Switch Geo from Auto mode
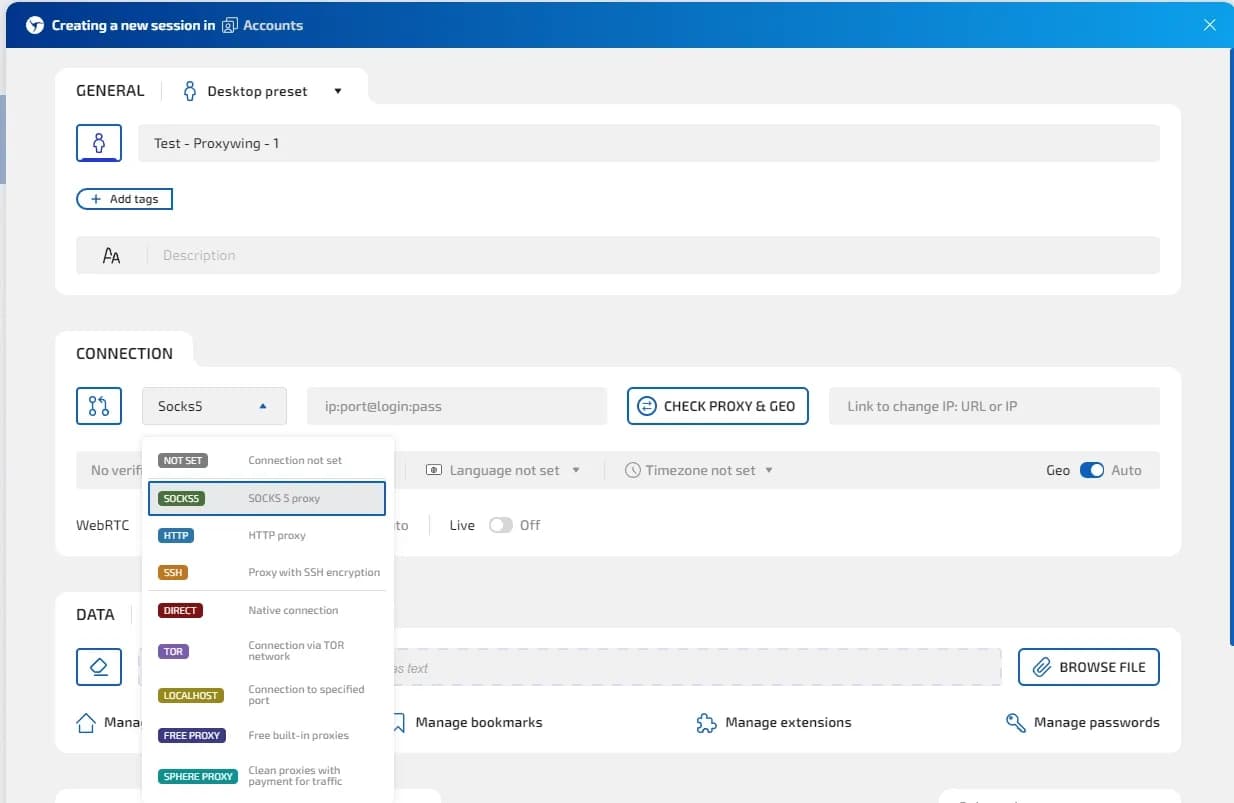Screen dimensions: 1234x803 [x=1093, y=469]
